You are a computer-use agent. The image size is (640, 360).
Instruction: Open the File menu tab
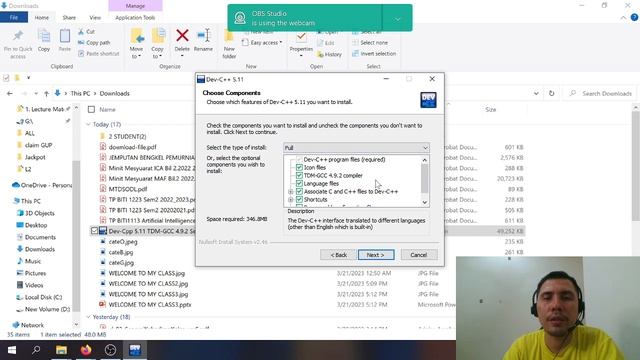point(14,18)
